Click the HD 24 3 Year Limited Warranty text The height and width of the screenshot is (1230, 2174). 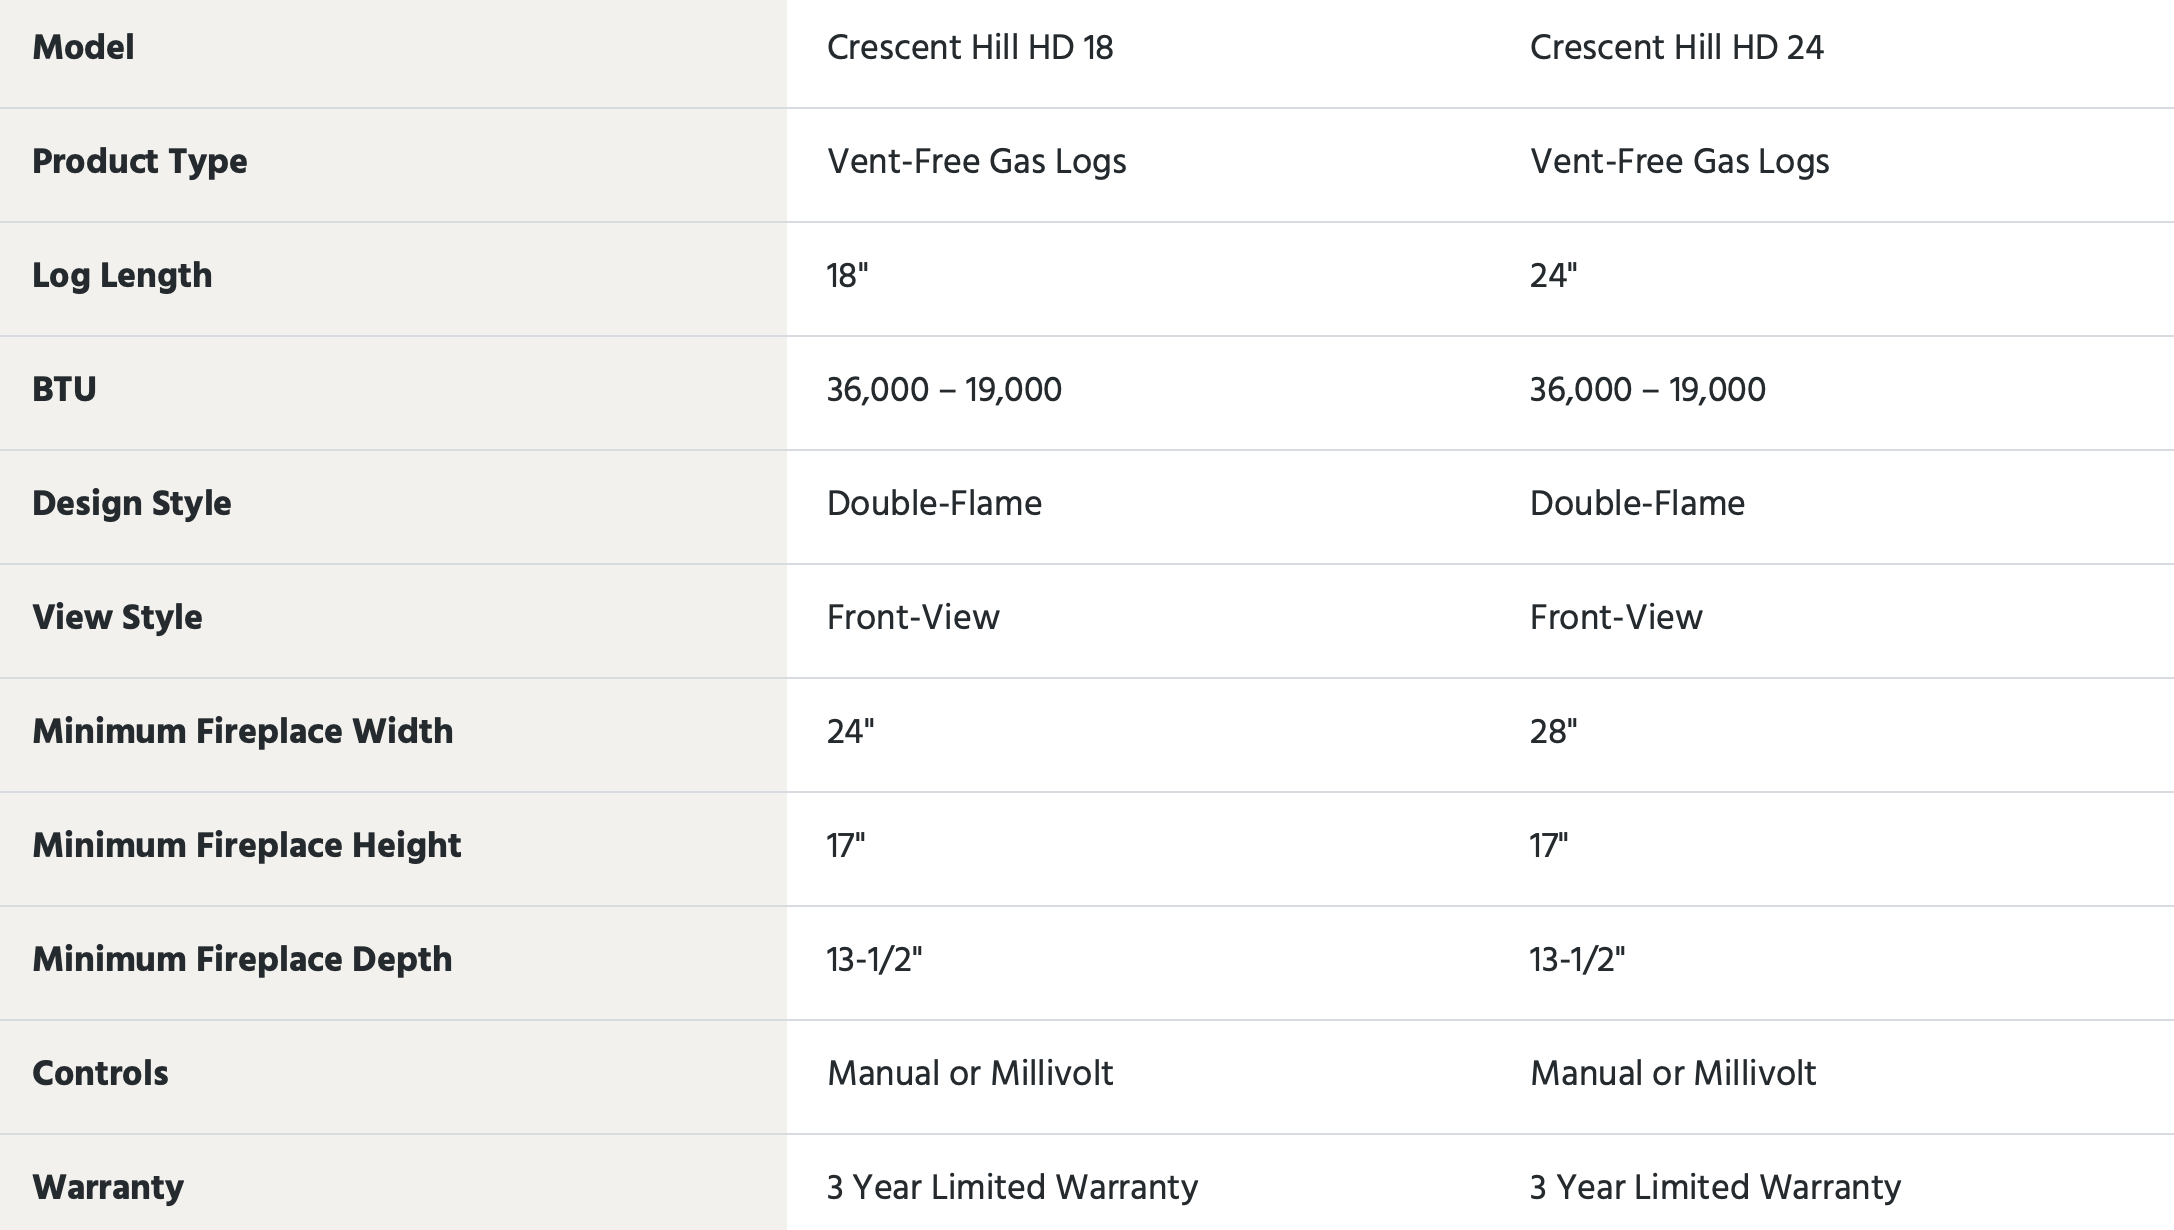click(1714, 1187)
